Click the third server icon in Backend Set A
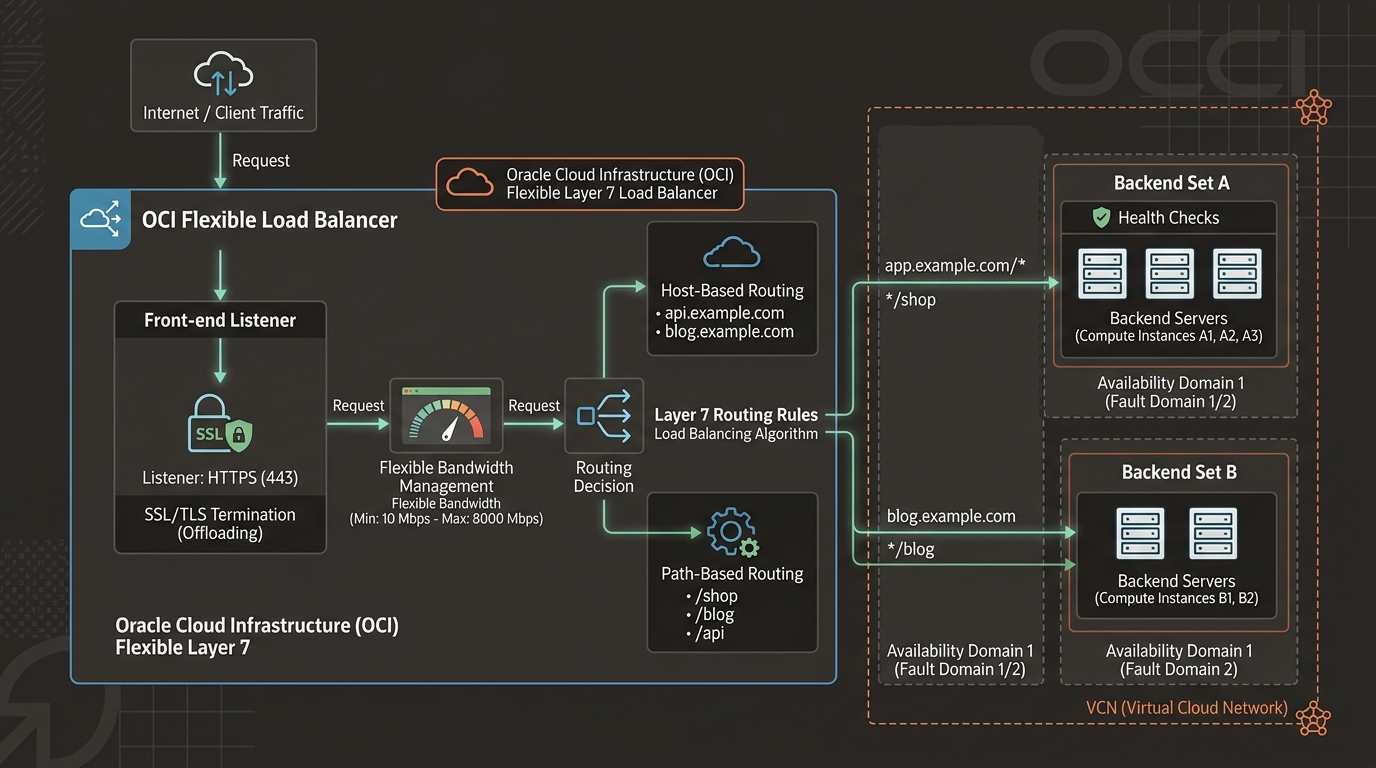The height and width of the screenshot is (768, 1376). 1237,273
